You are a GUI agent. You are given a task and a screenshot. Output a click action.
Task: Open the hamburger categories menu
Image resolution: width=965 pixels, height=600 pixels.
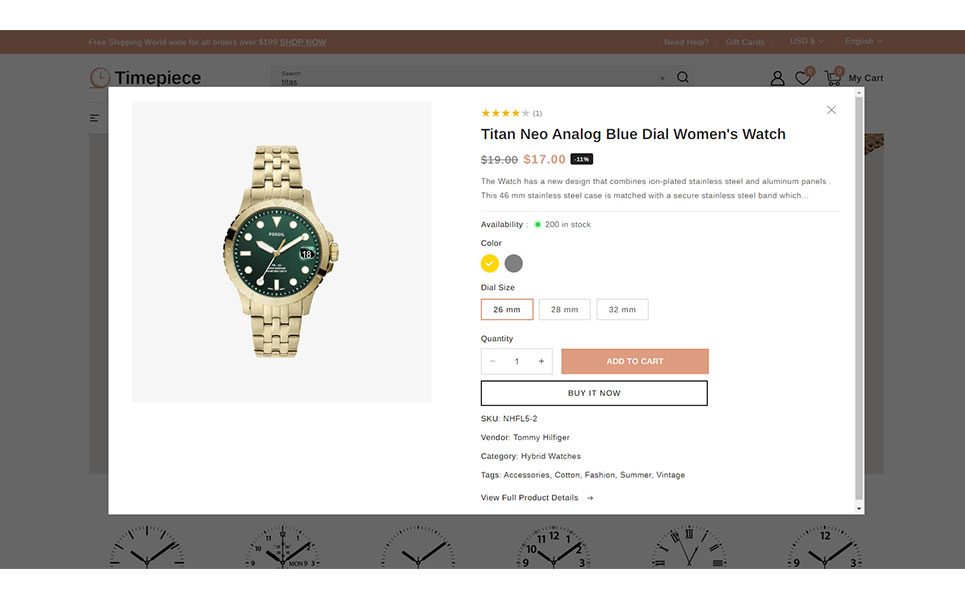point(95,118)
